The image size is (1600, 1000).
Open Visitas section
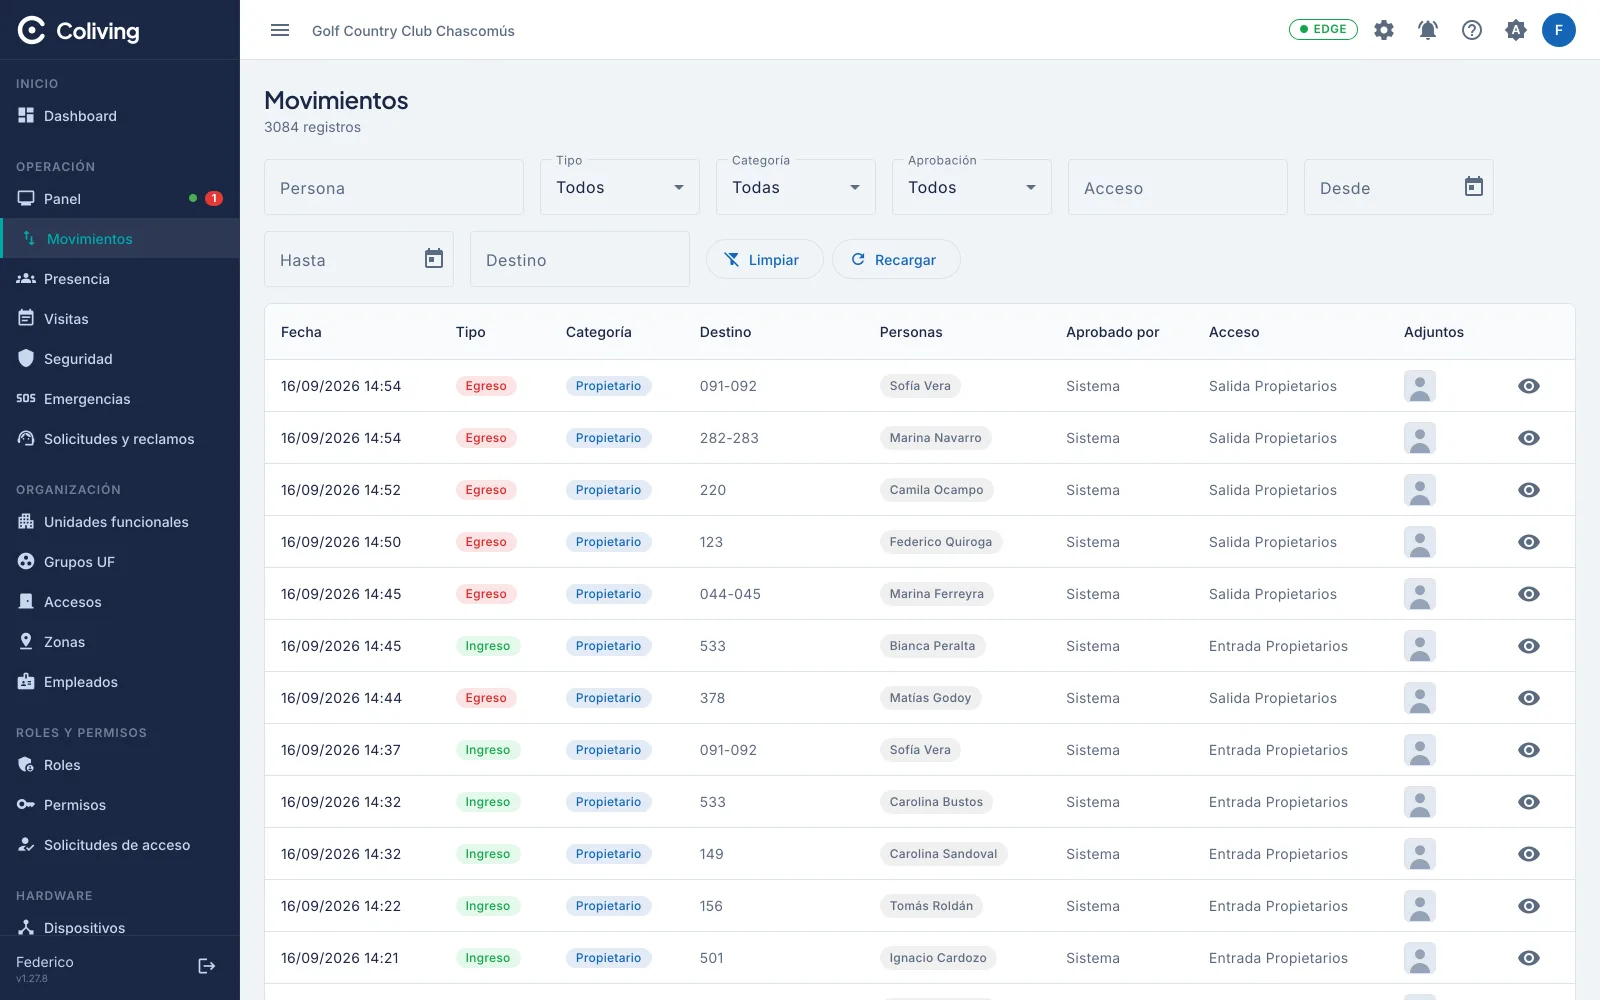coord(120,319)
